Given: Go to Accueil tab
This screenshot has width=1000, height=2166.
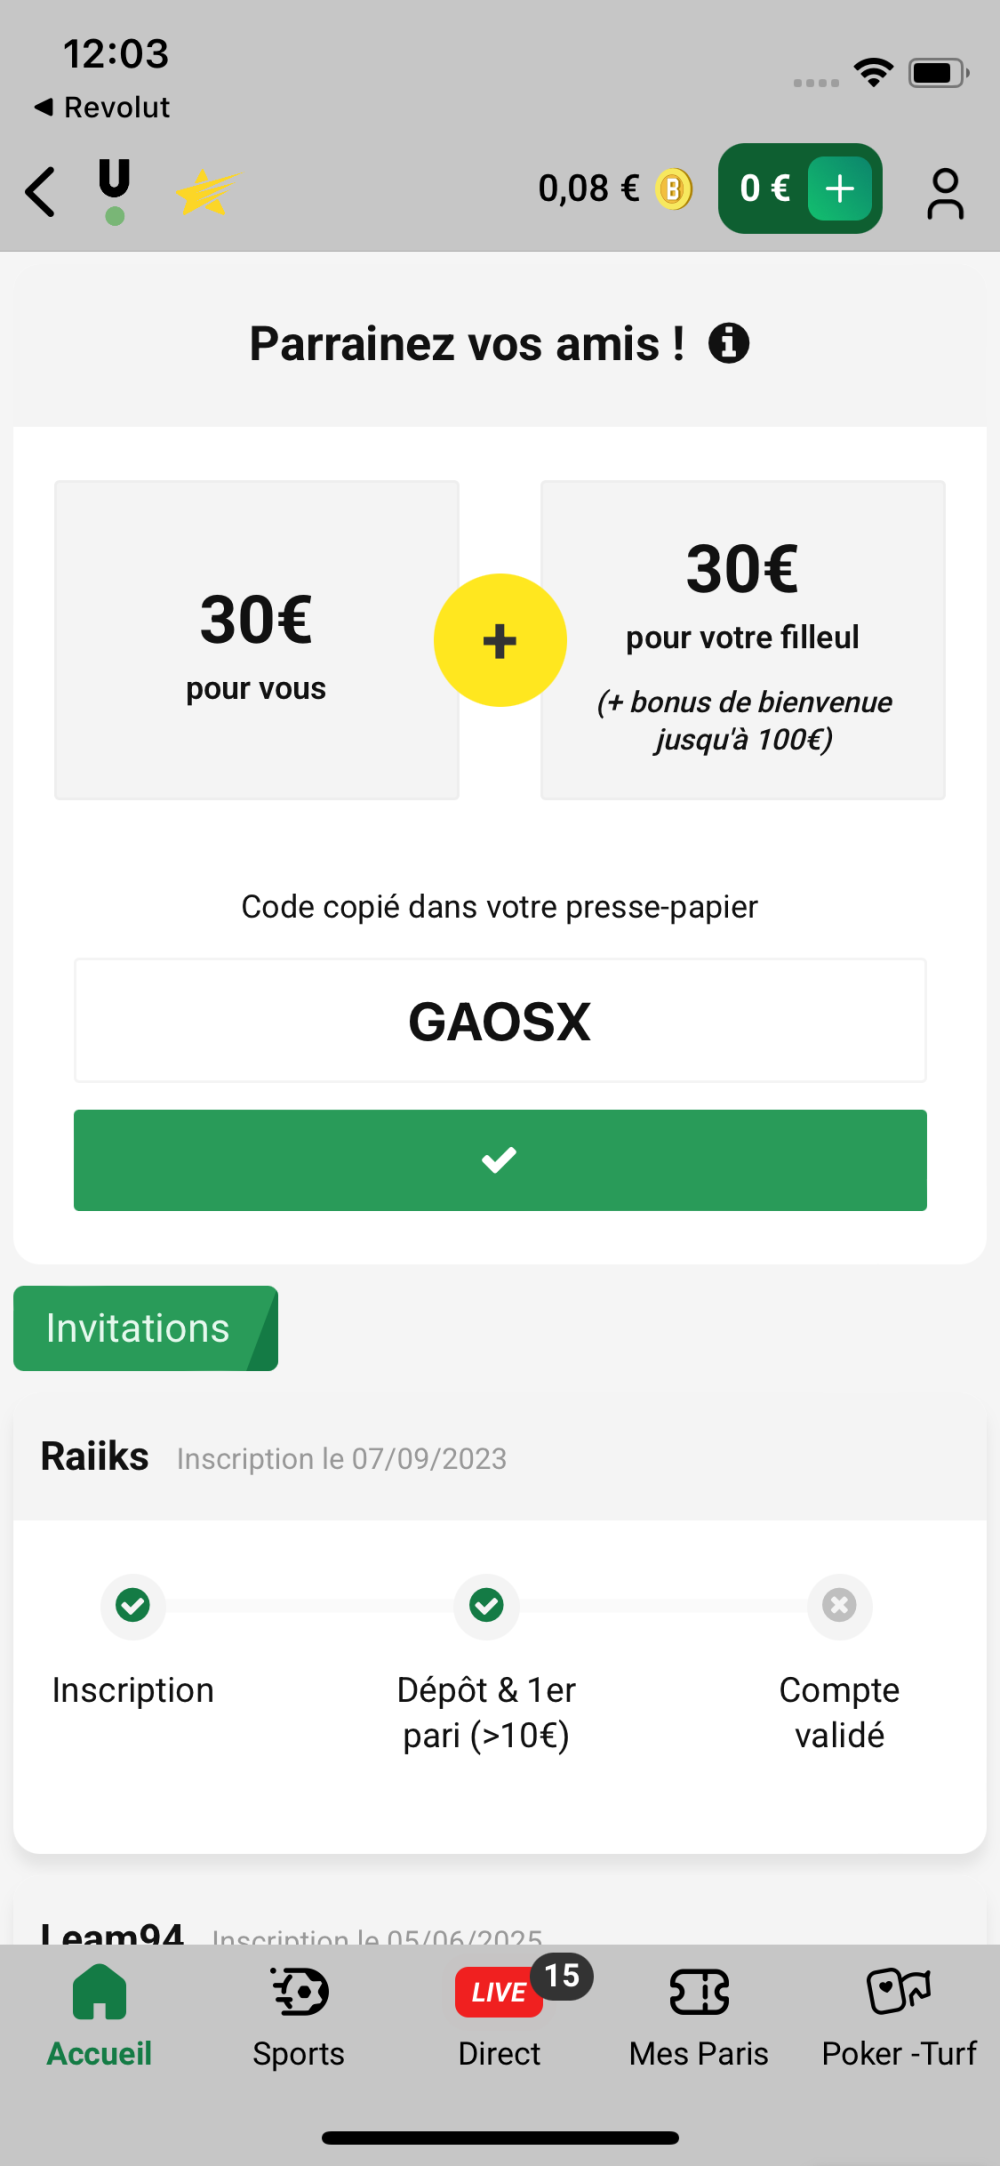Looking at the screenshot, I should coord(100,2016).
